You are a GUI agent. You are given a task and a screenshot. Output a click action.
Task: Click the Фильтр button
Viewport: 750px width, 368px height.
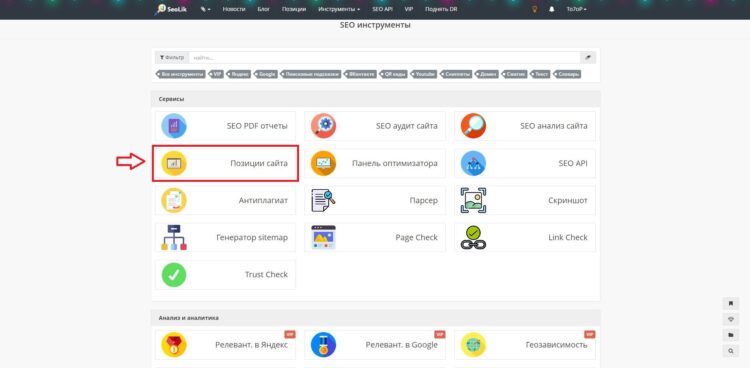pyautogui.click(x=172, y=57)
